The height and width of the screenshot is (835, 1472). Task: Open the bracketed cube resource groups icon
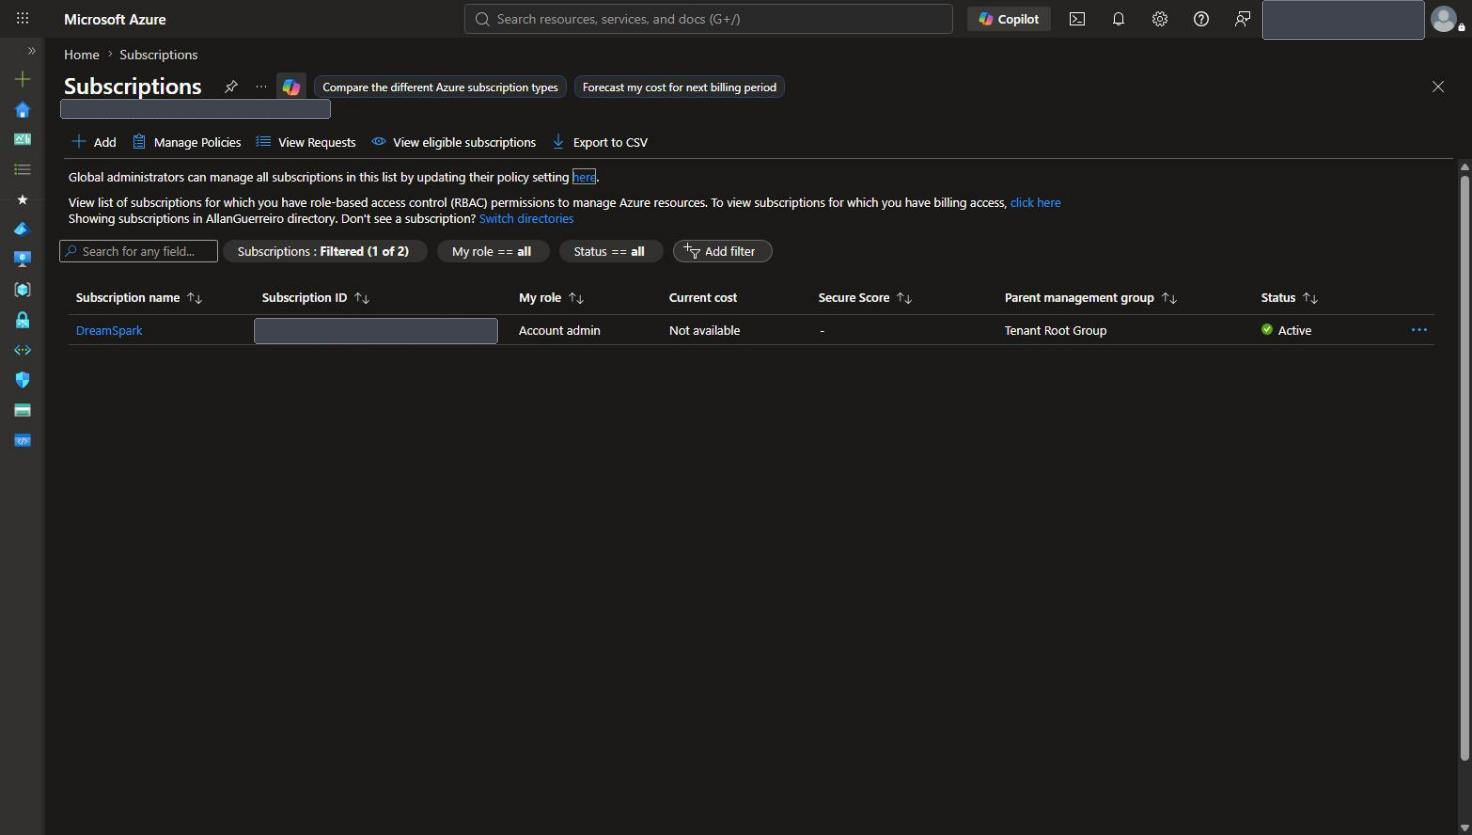[22, 289]
